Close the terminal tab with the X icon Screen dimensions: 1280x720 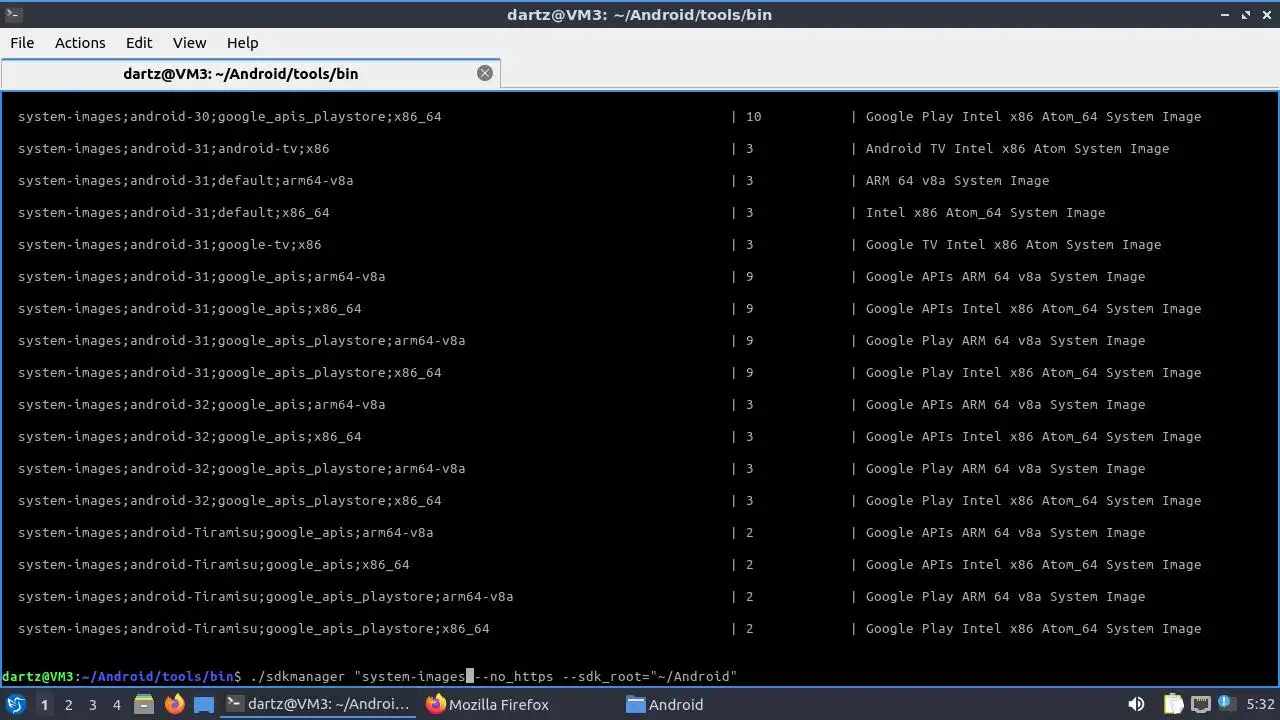tap(485, 73)
